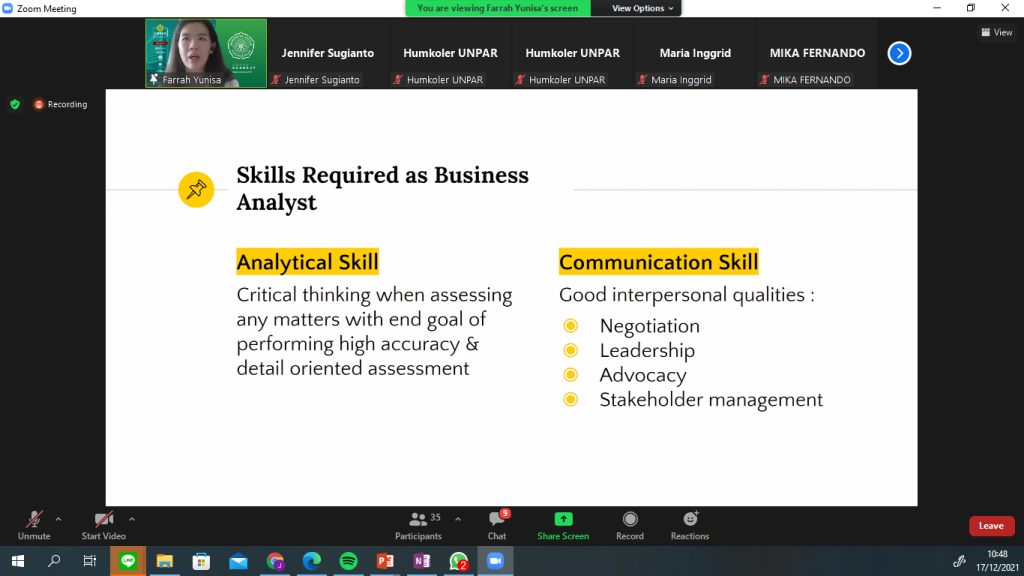1024x576 pixels.
Task: Open the Reactions menu
Action: (x=690, y=524)
